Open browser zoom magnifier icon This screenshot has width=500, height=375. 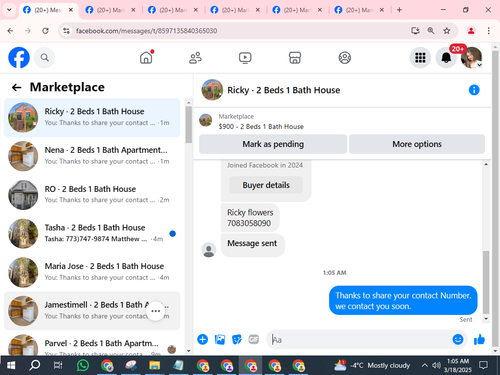point(431,31)
